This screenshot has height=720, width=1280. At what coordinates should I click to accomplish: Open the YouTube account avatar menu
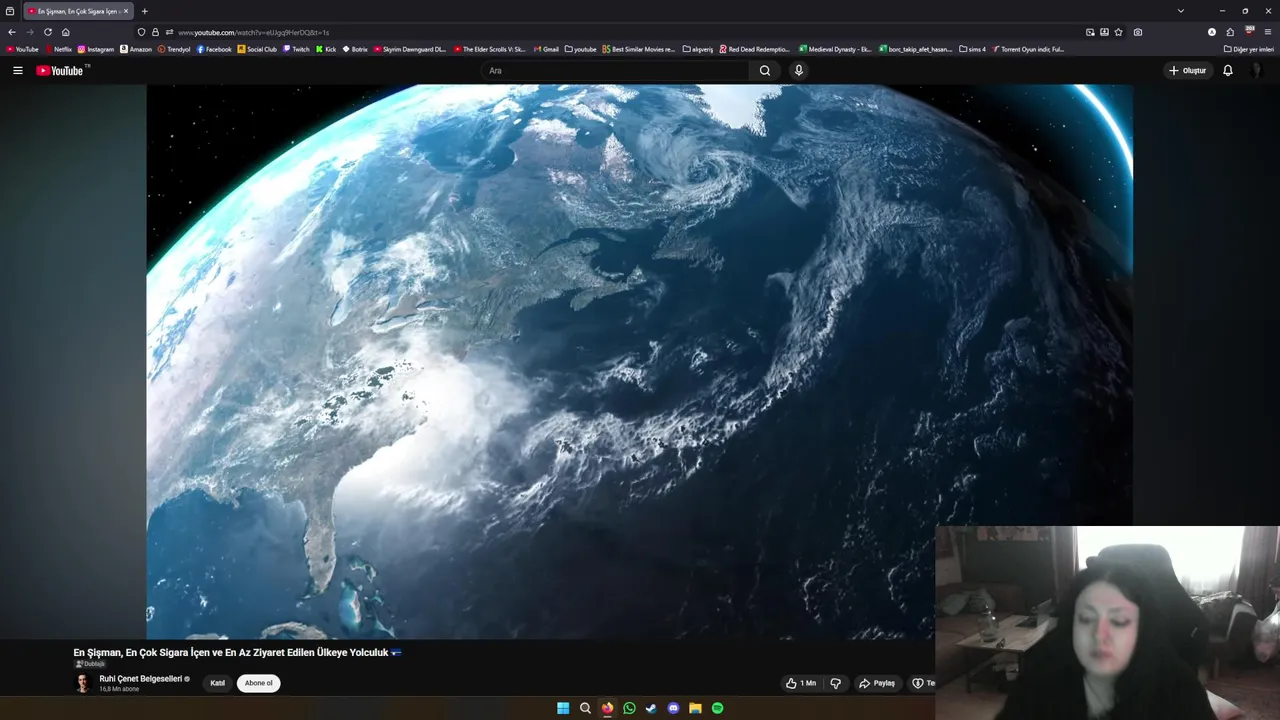pyautogui.click(x=1258, y=71)
